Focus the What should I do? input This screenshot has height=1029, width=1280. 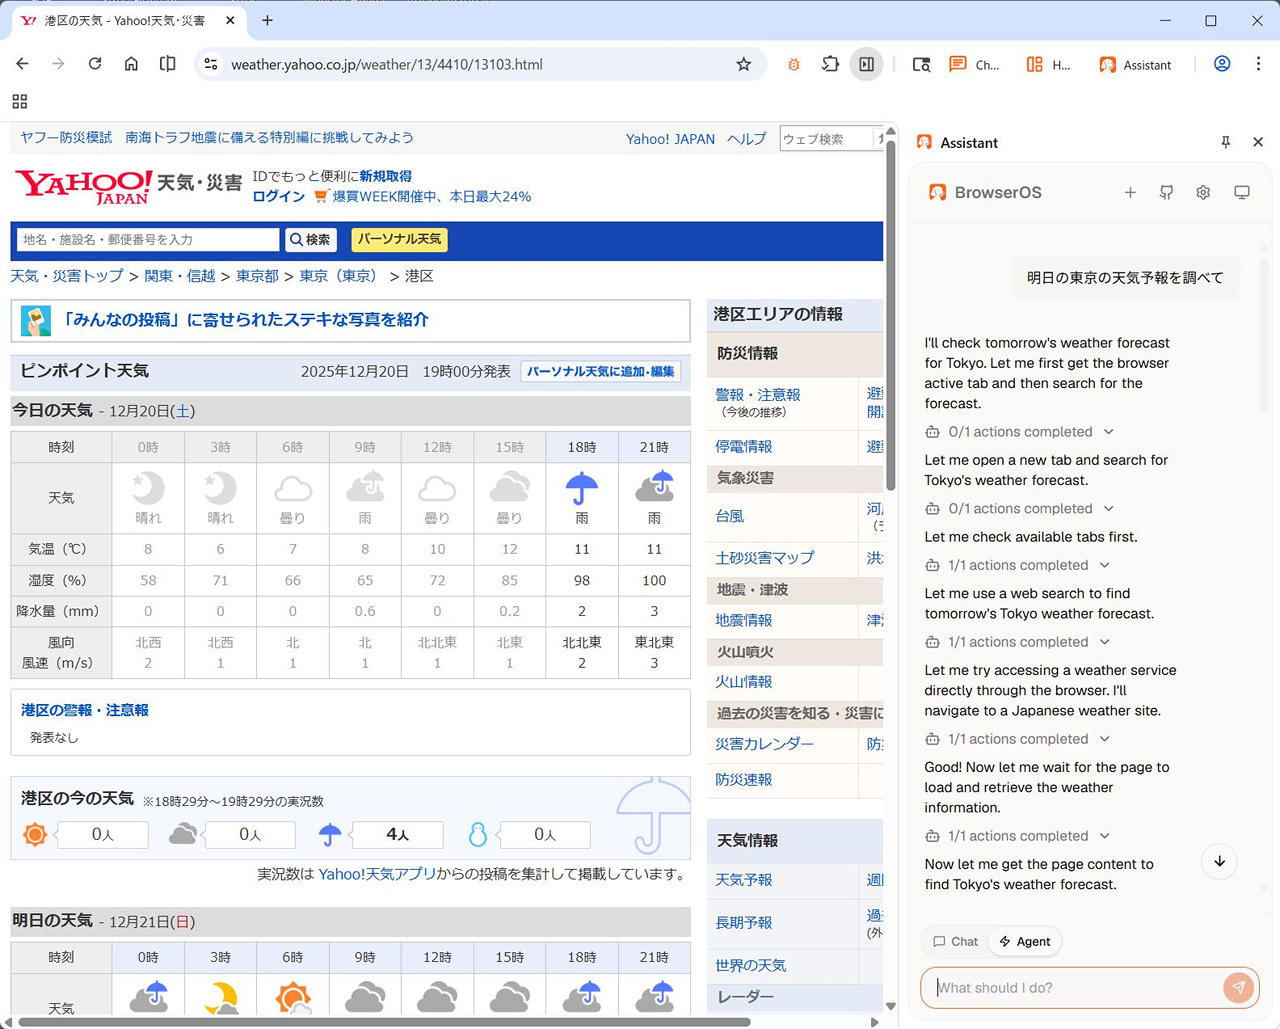point(1075,987)
